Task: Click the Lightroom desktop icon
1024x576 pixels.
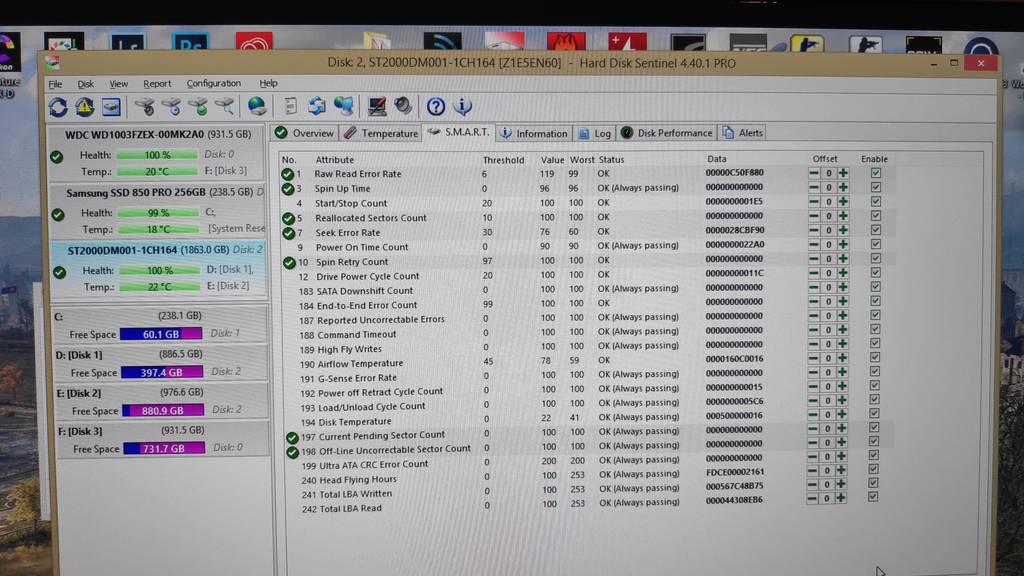Action: click(127, 42)
